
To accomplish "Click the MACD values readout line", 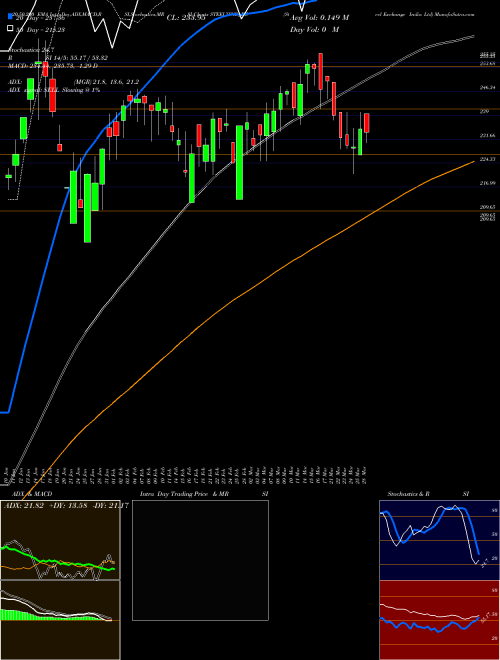I will [53, 66].
